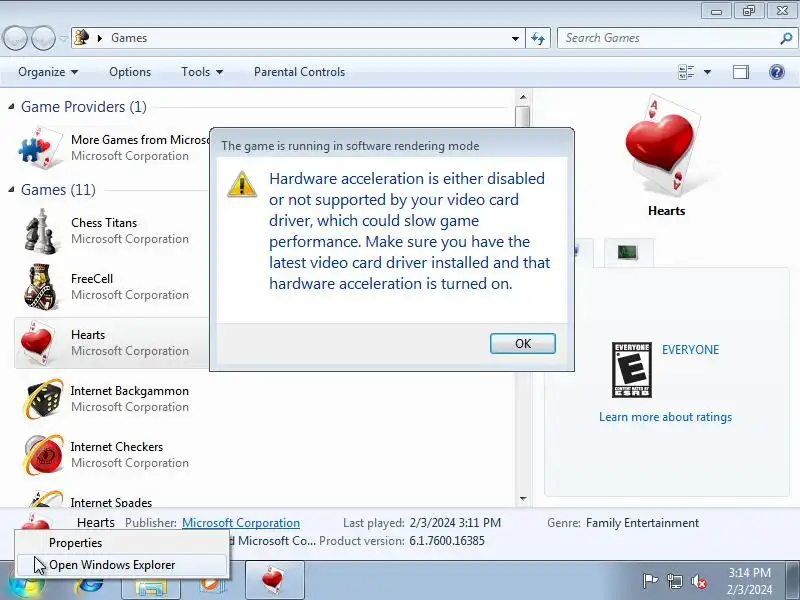This screenshot has height=600, width=800.
Task: Collapse the Game Providers group
Action: 11,107
